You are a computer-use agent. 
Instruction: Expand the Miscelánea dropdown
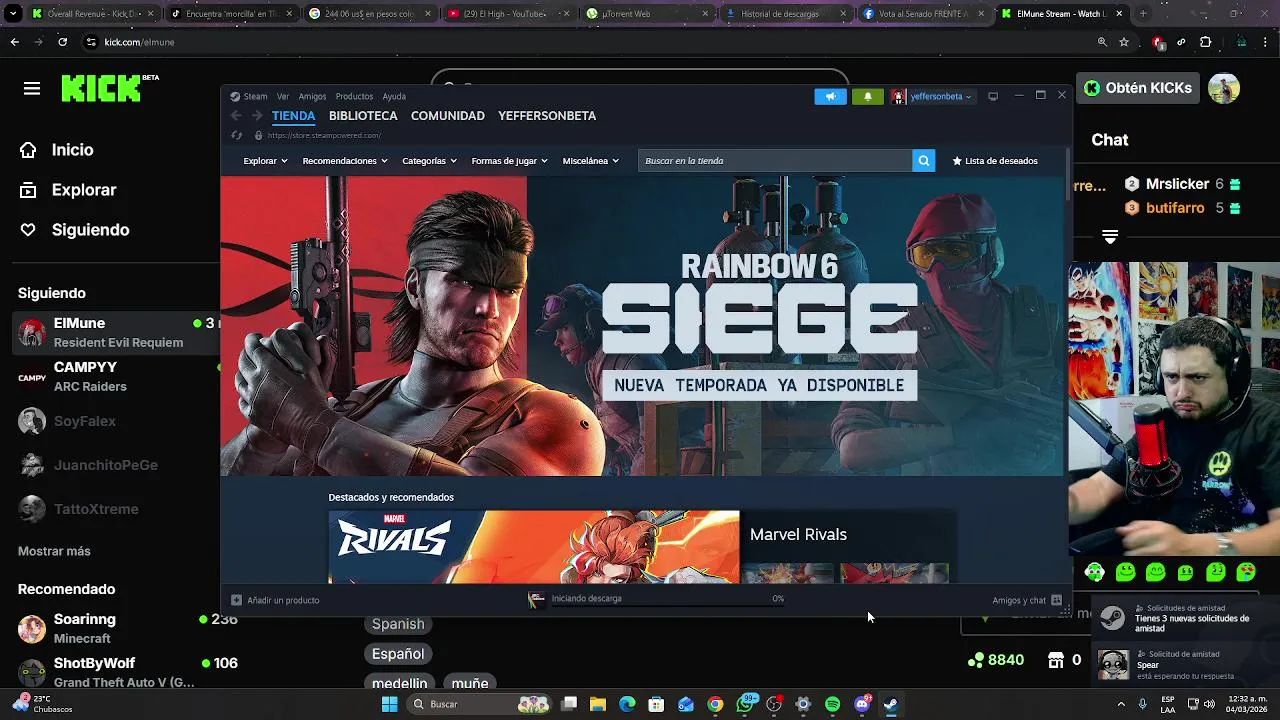[x=590, y=161]
